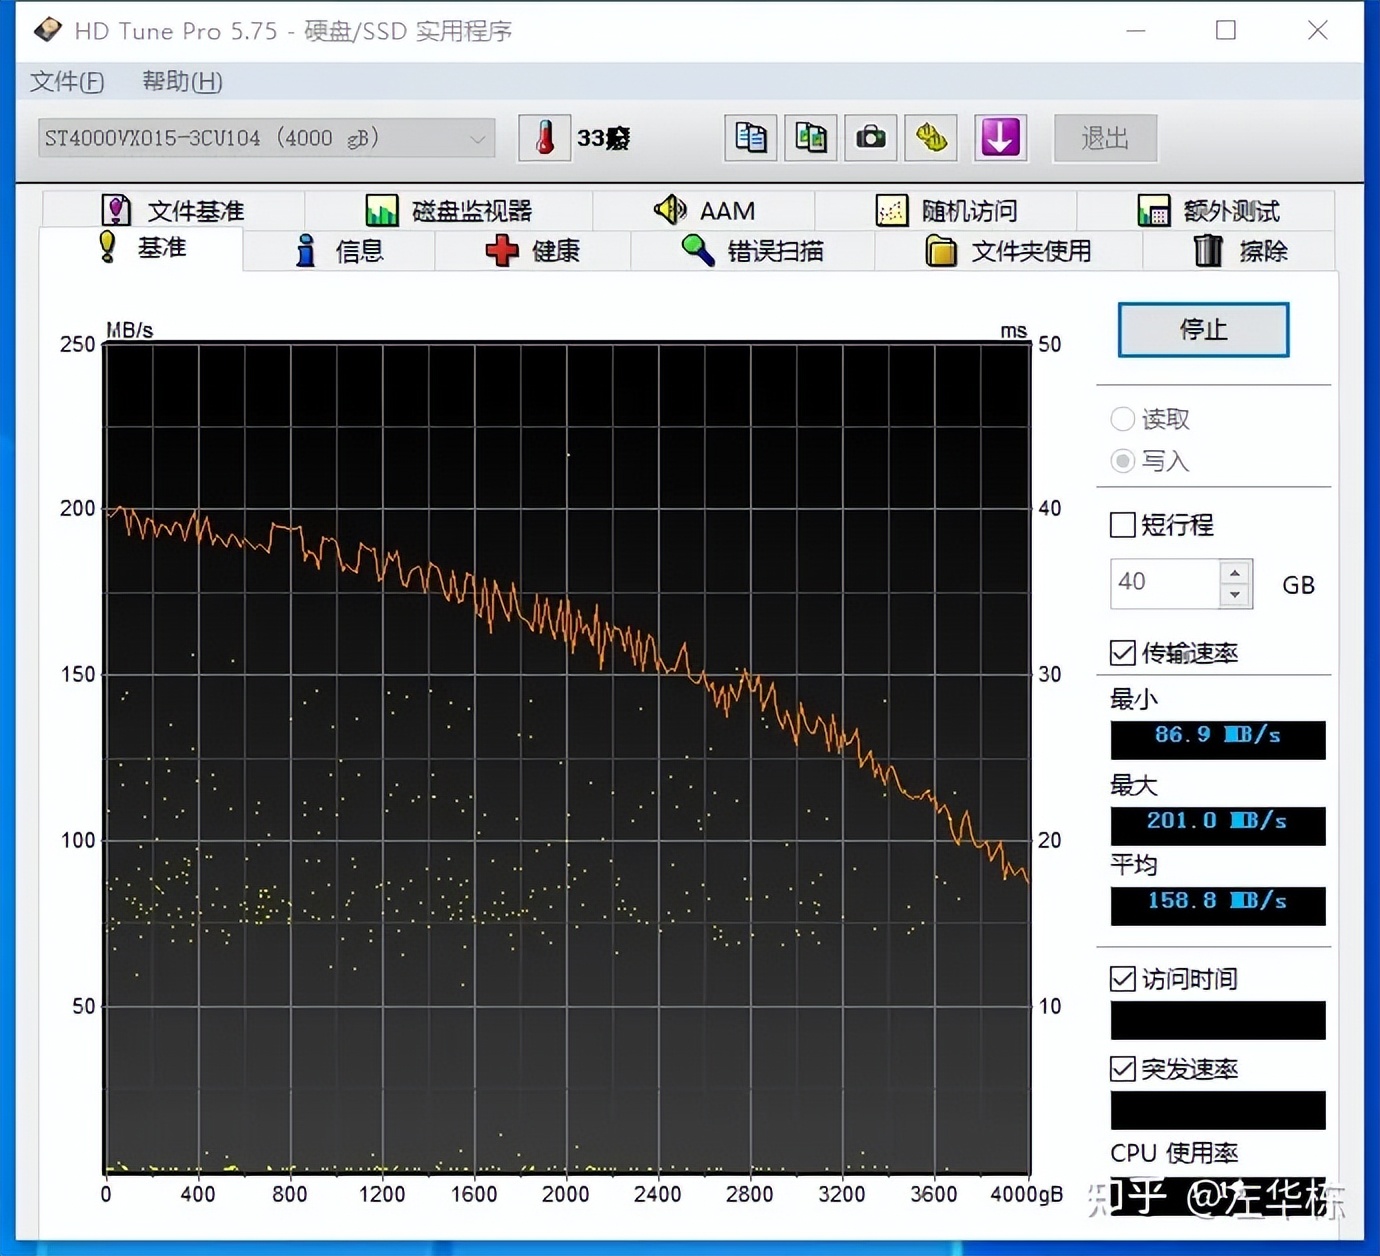Click the 40 GB value input field
Viewport: 1380px width, 1256px height.
coord(1165,583)
